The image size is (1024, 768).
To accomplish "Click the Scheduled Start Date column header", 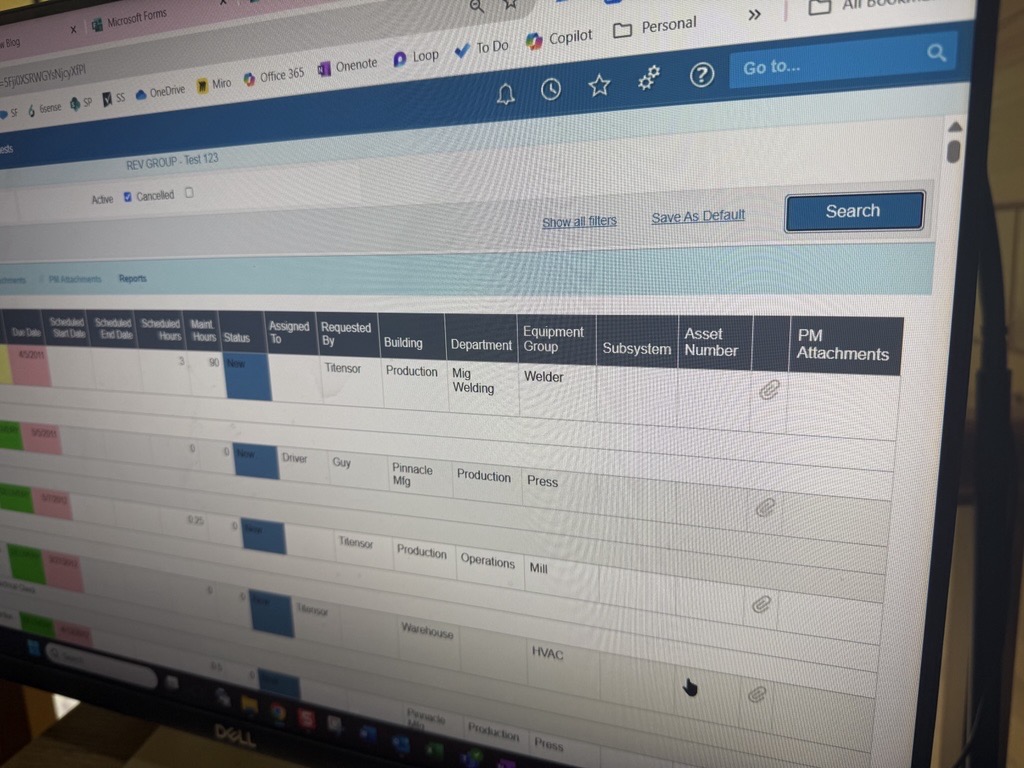I will [67, 329].
